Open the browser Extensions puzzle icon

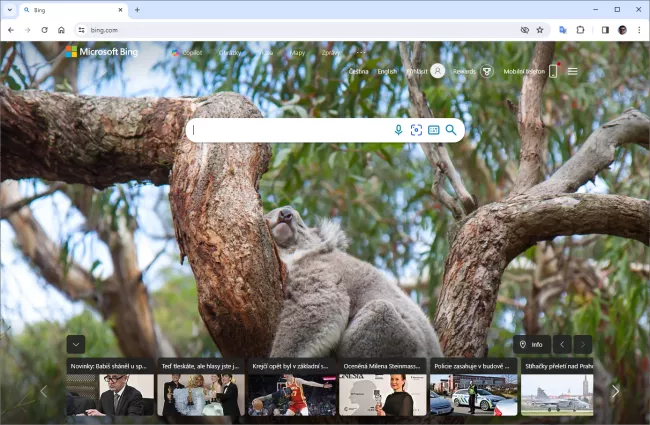pyautogui.click(x=580, y=30)
